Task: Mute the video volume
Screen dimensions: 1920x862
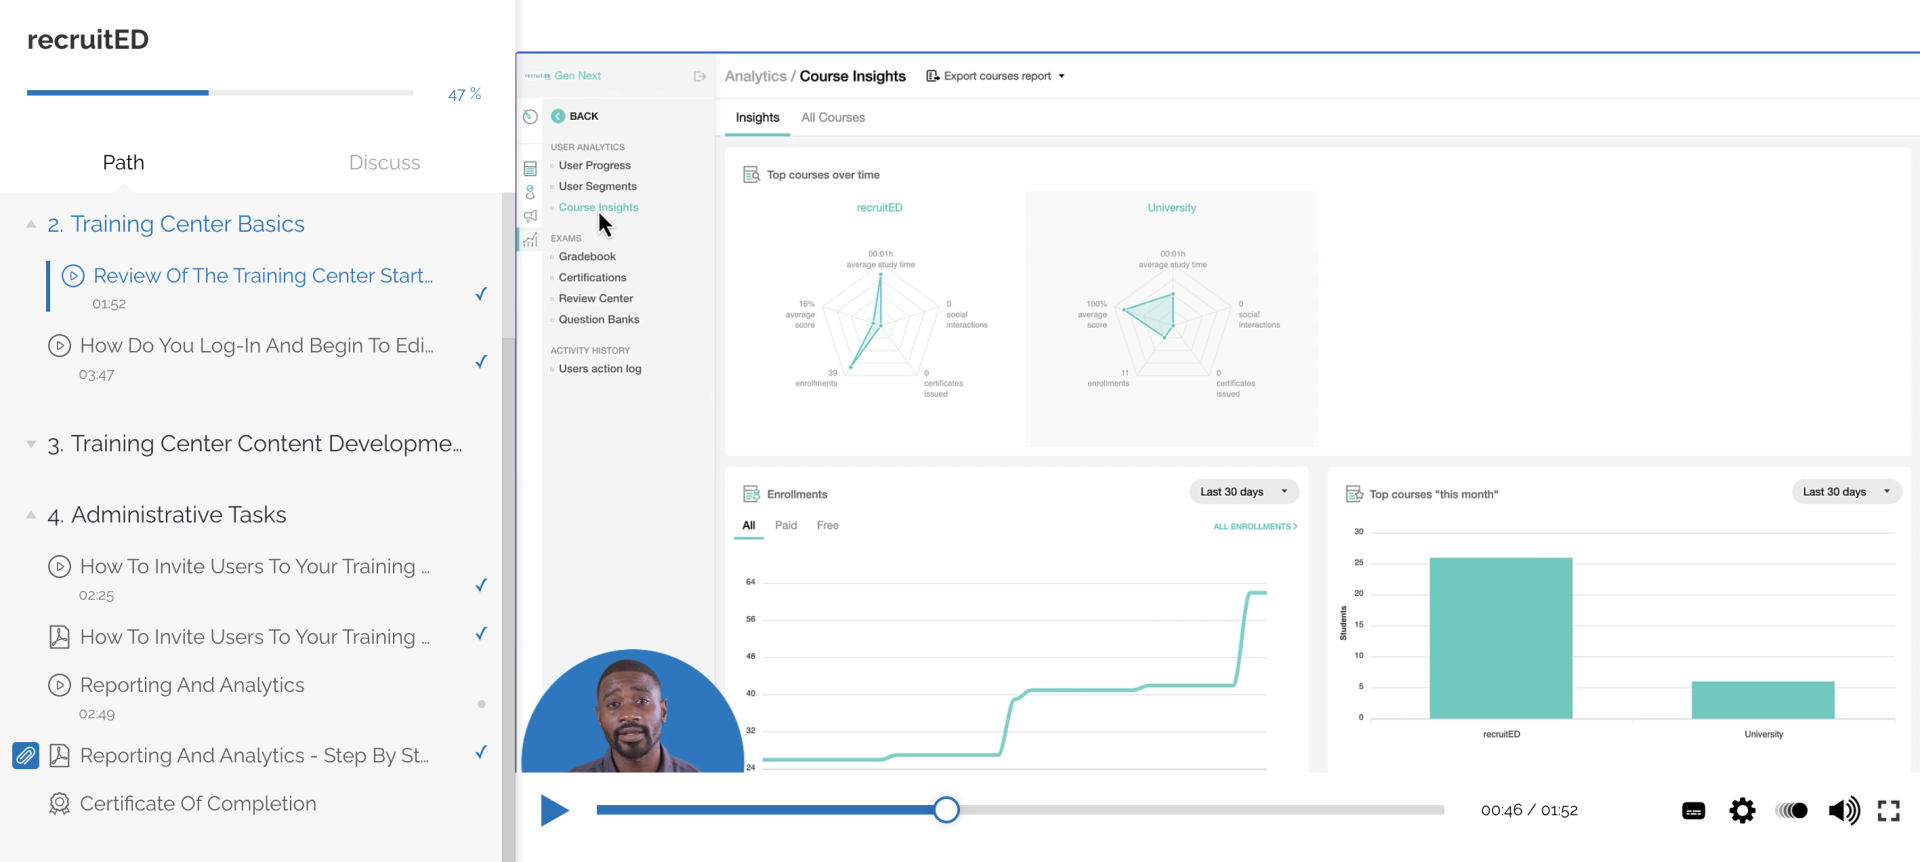Action: (1843, 810)
